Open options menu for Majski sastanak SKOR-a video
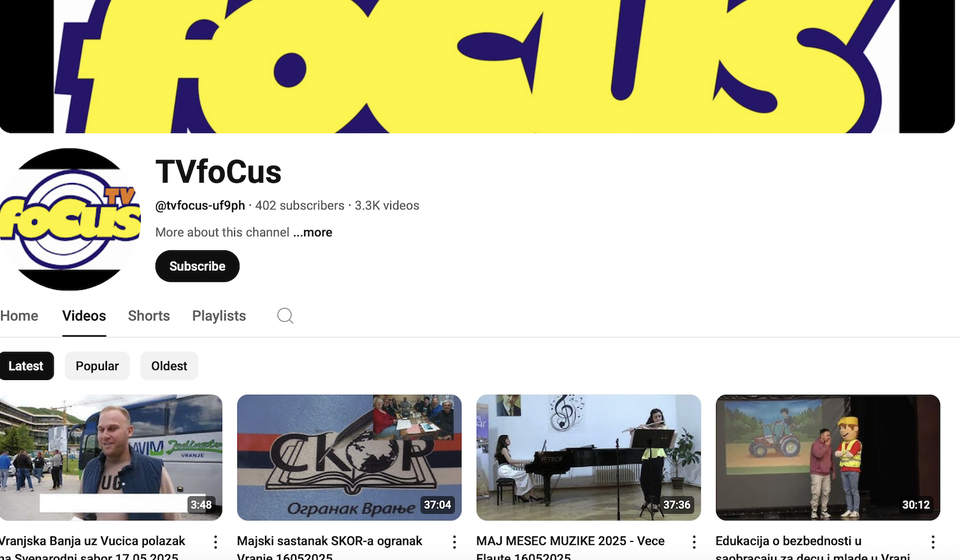Screen dimensions: 960x560 454,542
